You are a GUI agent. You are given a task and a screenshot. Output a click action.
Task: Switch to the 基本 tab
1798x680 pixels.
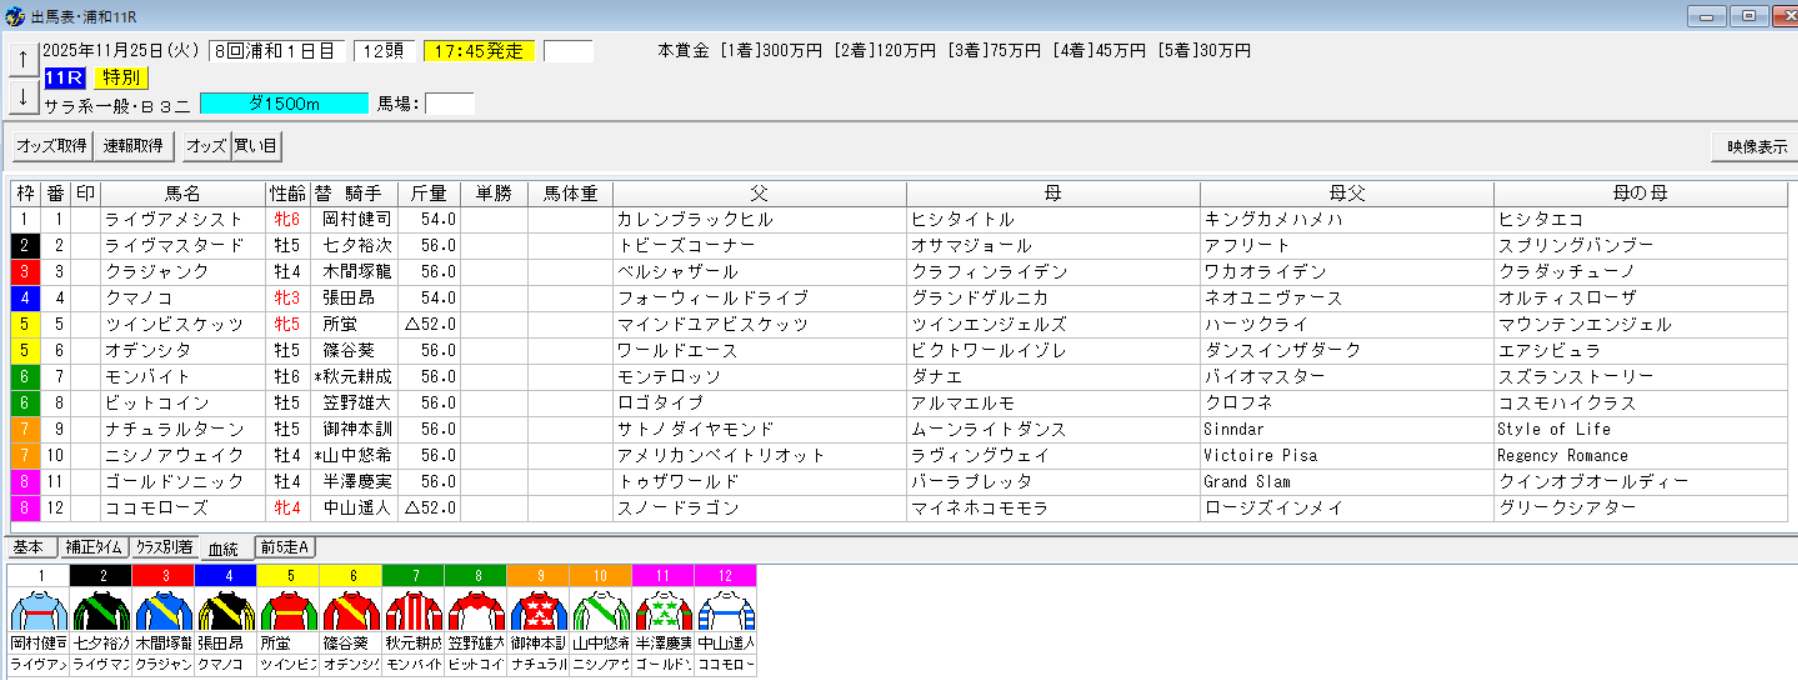(29, 547)
